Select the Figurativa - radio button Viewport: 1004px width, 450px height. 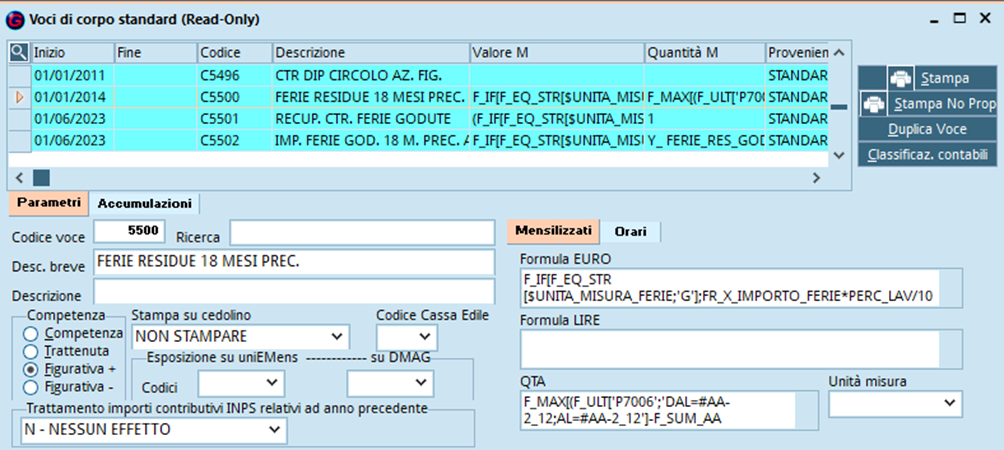[x=29, y=387]
